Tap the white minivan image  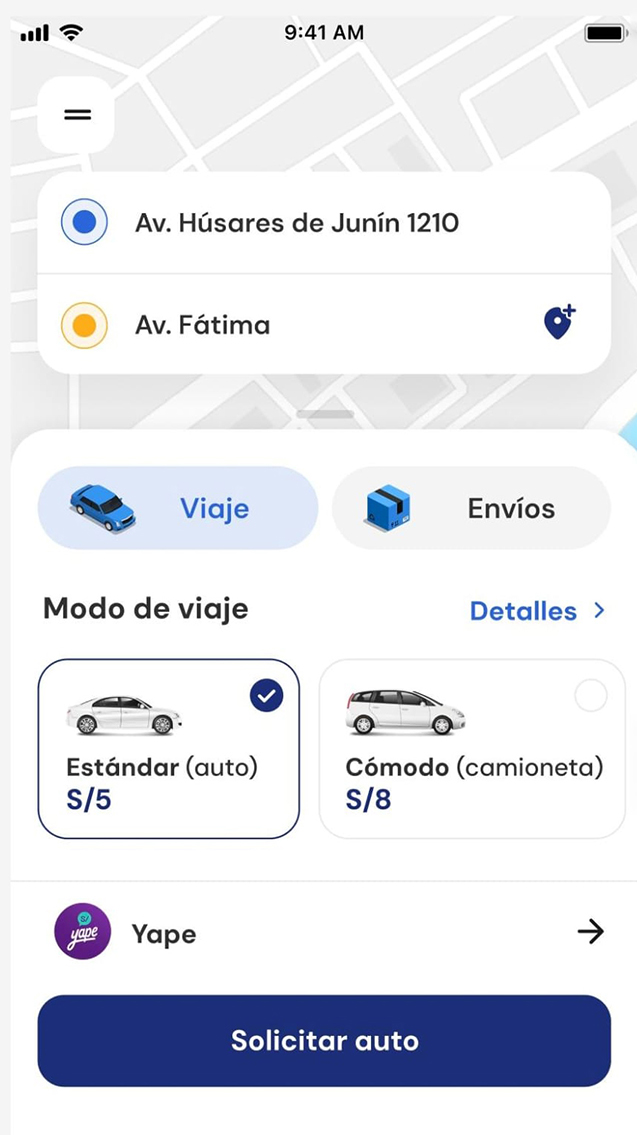pos(405,712)
